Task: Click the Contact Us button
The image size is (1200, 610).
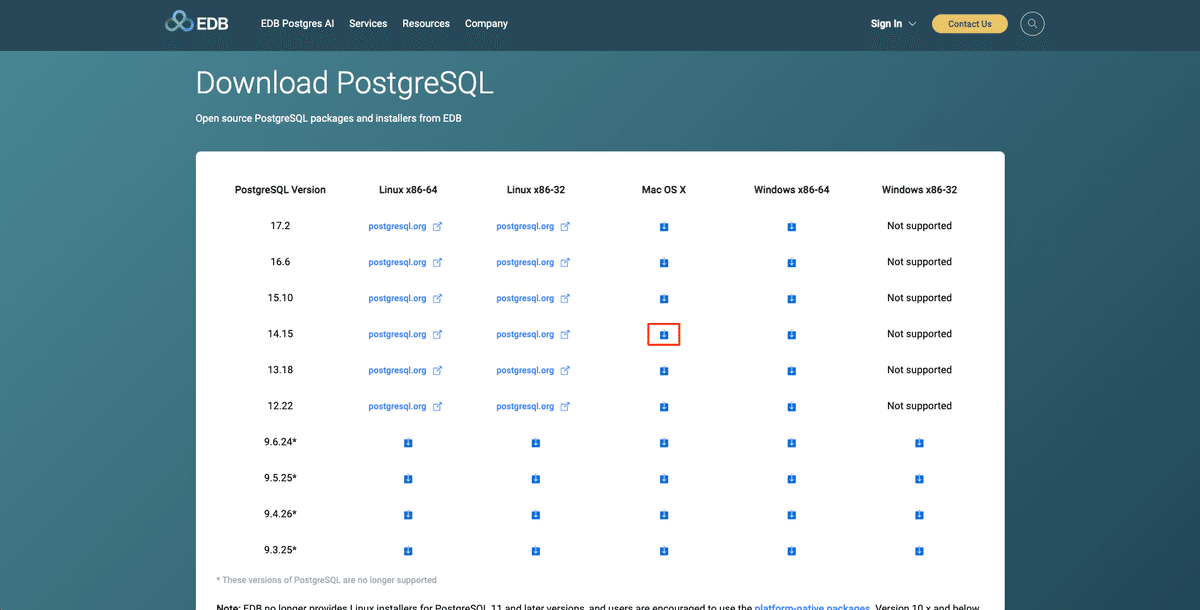Action: click(969, 24)
